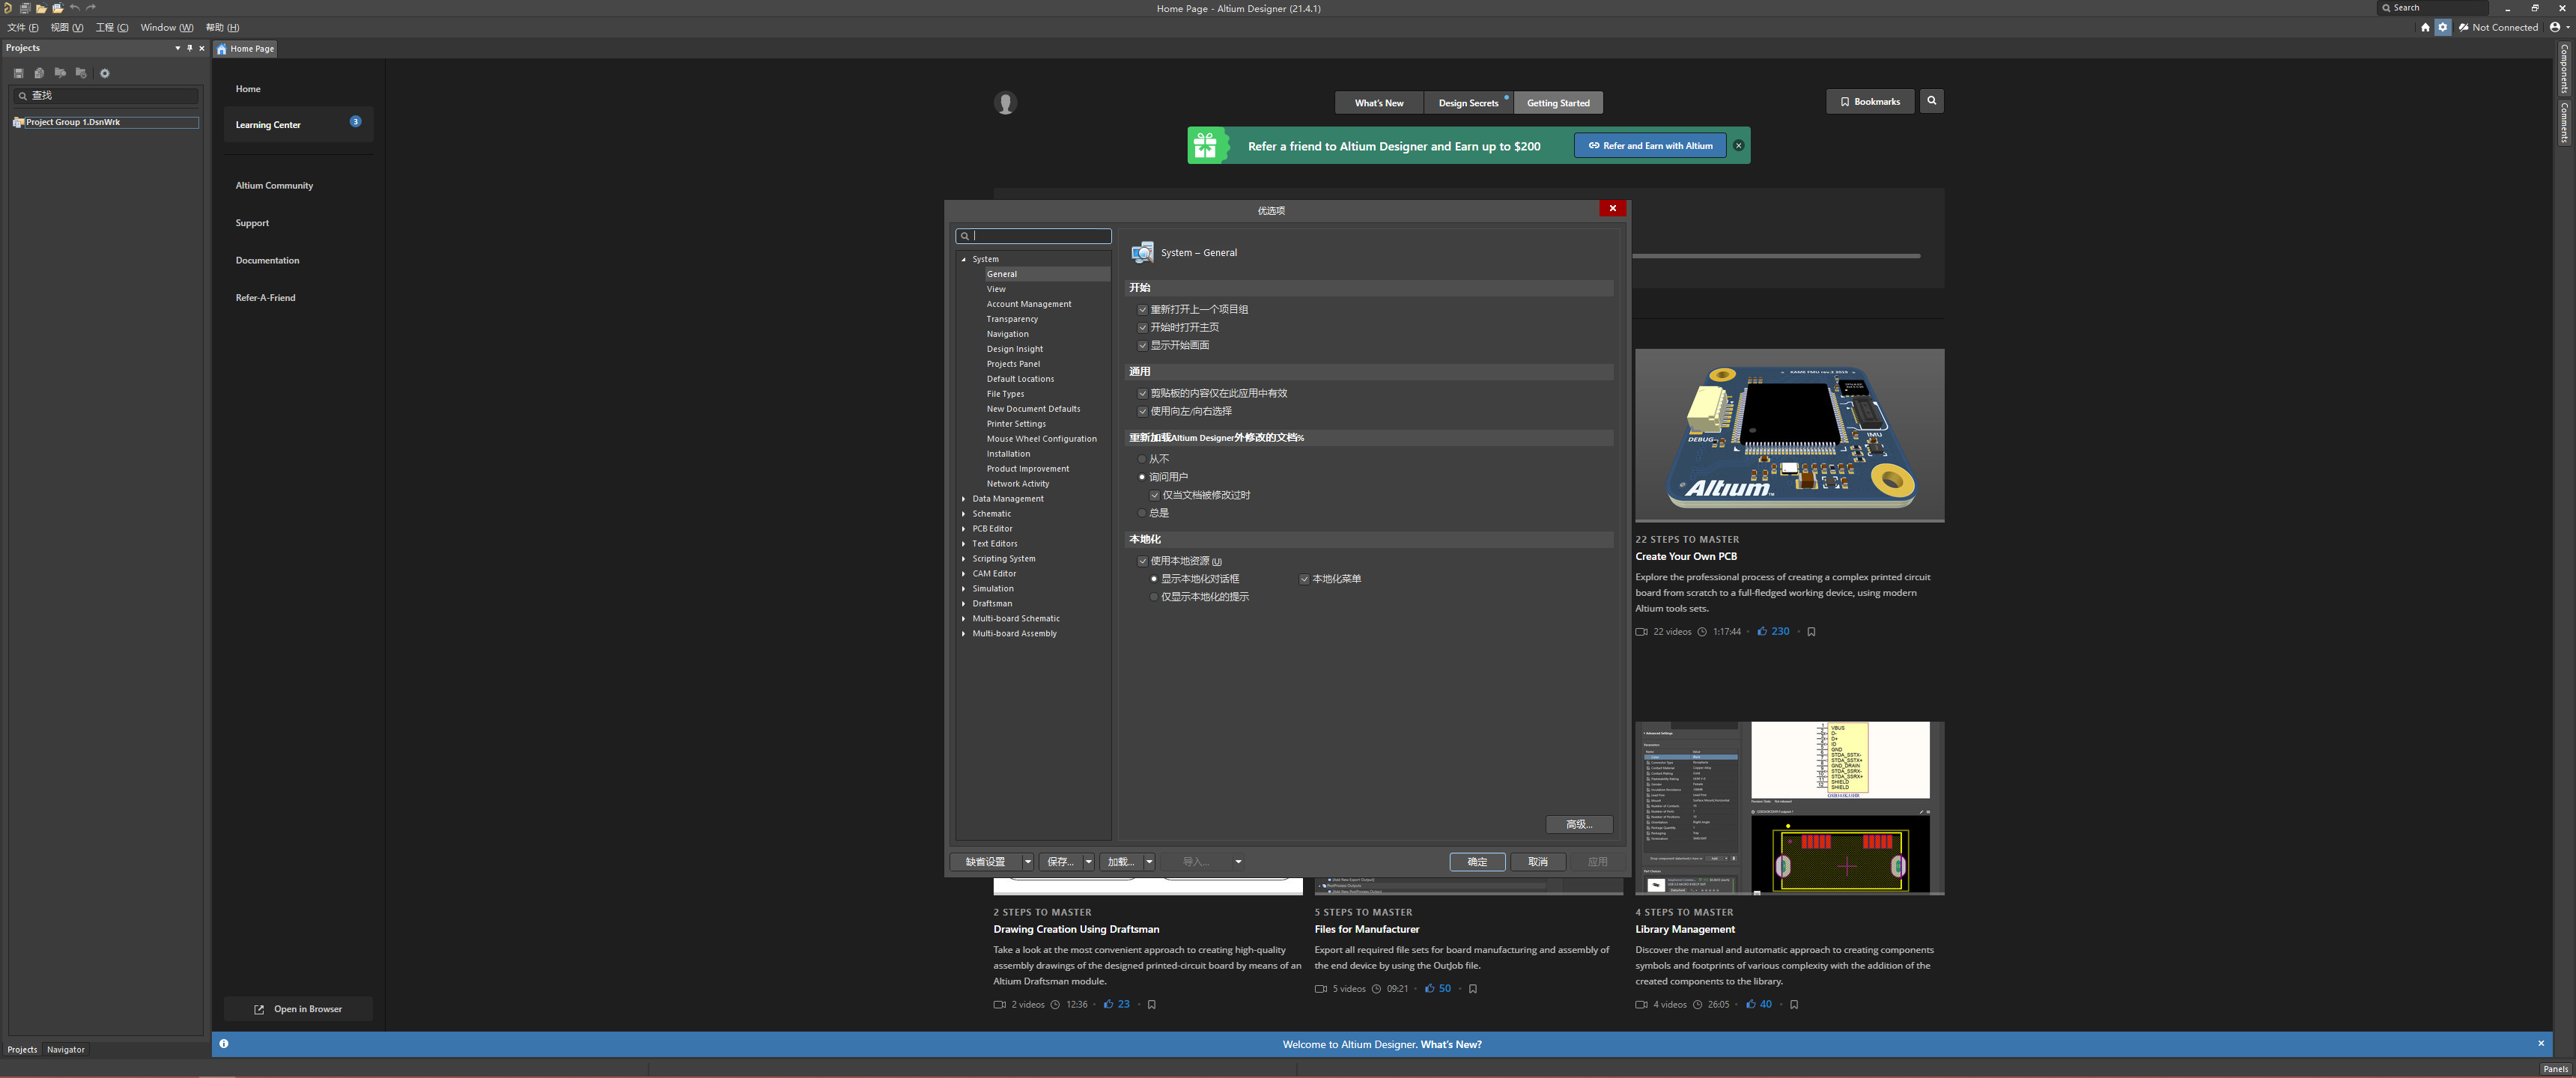2576x1078 pixels.
Task: Switch to the What's New tab
Action: click(x=1379, y=103)
